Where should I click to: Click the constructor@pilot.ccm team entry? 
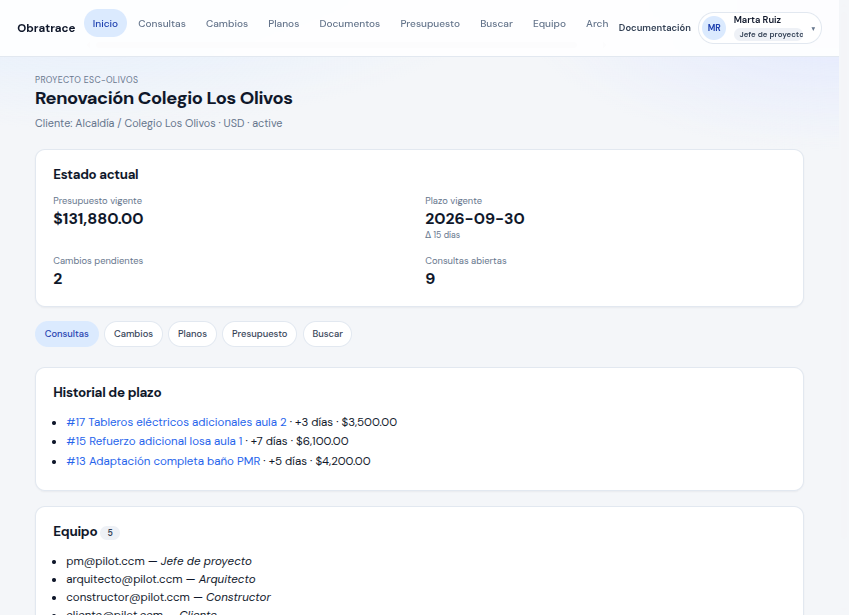point(168,597)
